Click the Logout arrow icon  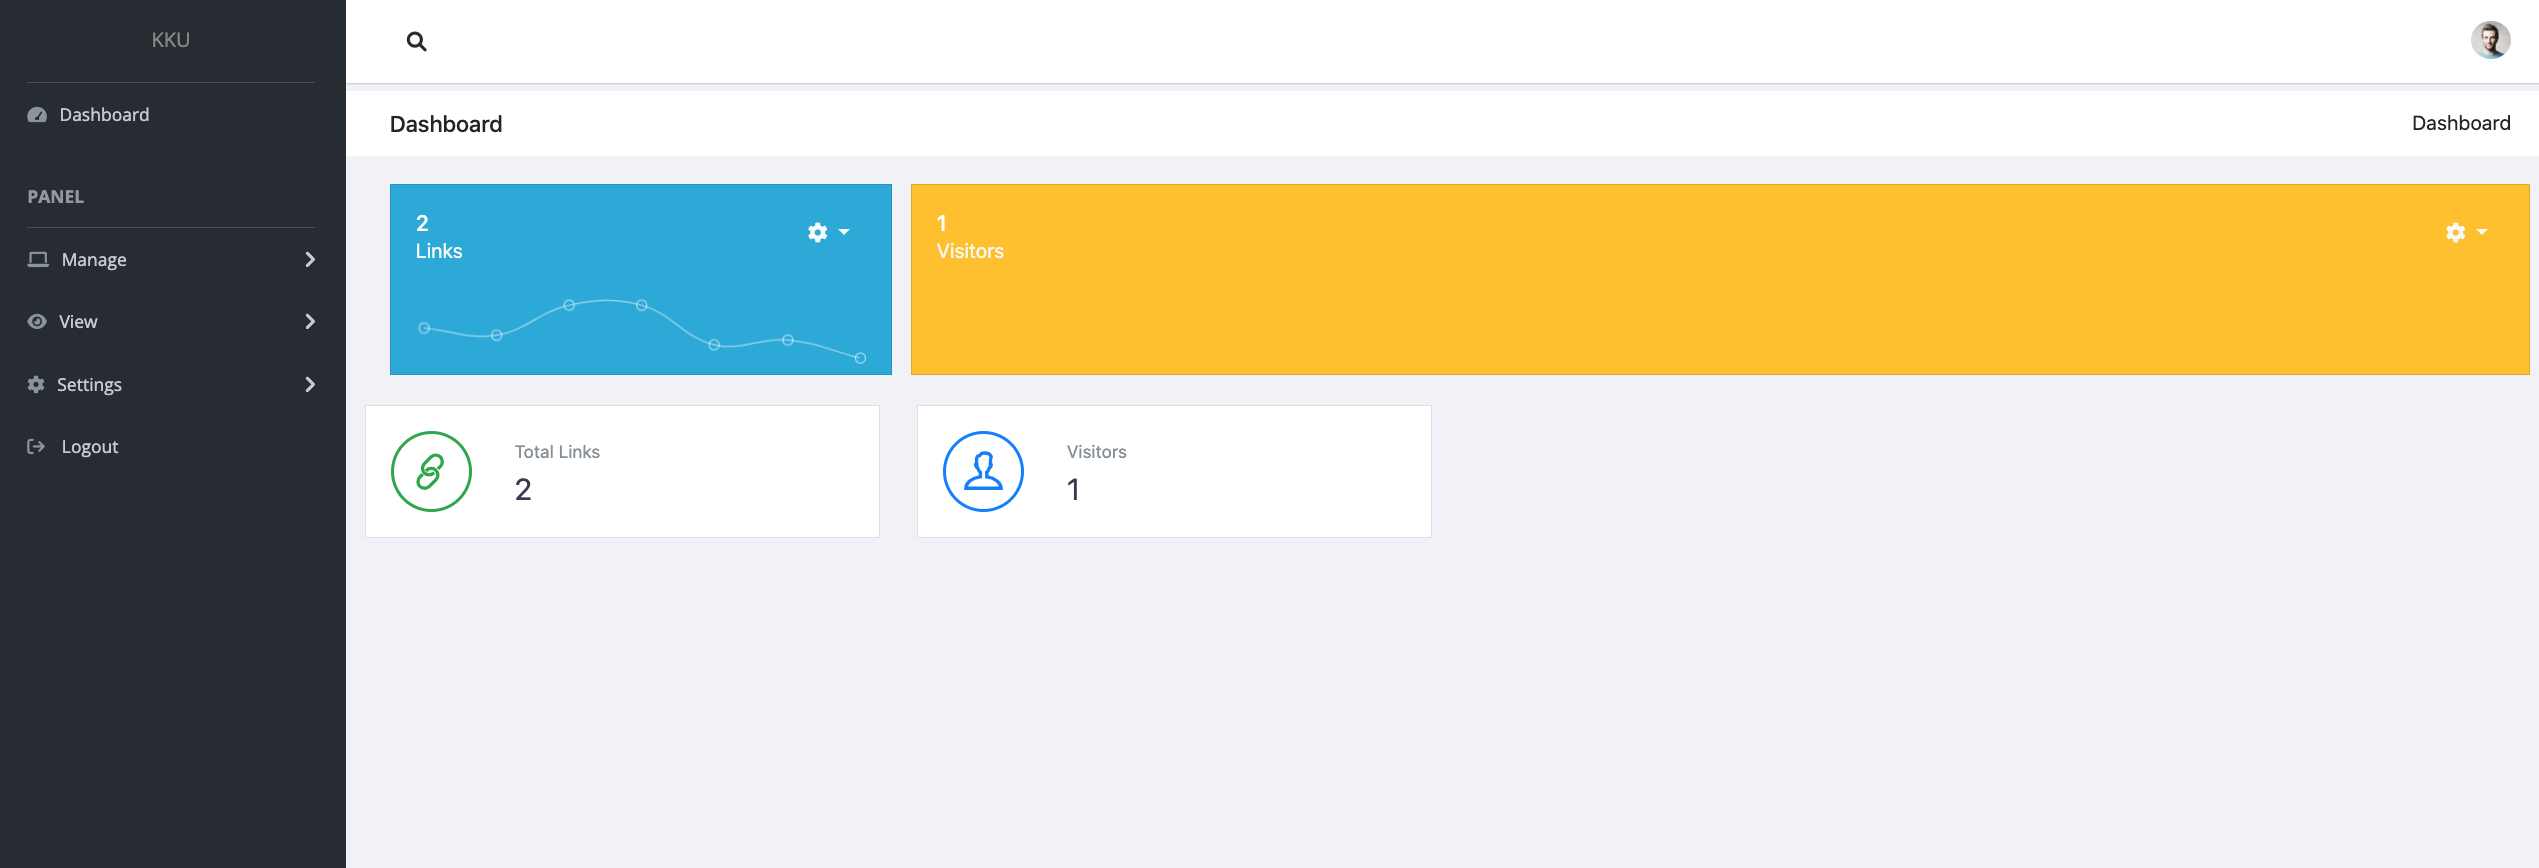pos(36,447)
